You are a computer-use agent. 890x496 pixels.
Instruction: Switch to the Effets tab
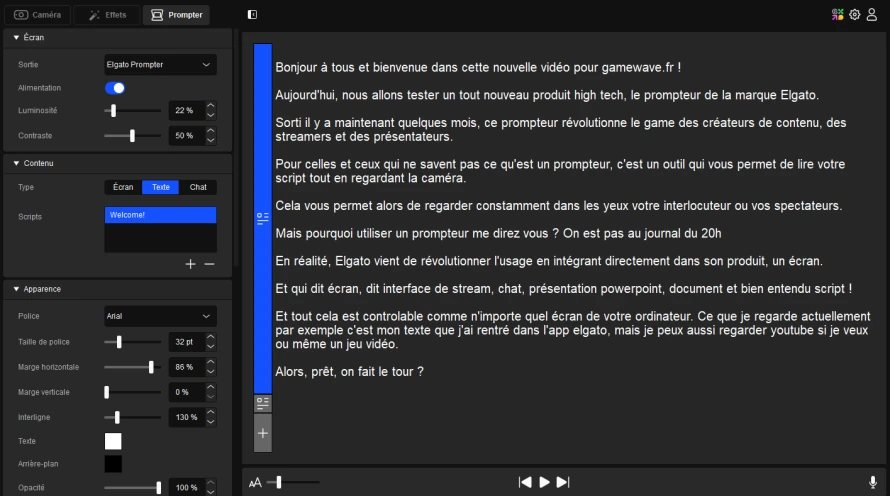click(x=107, y=15)
